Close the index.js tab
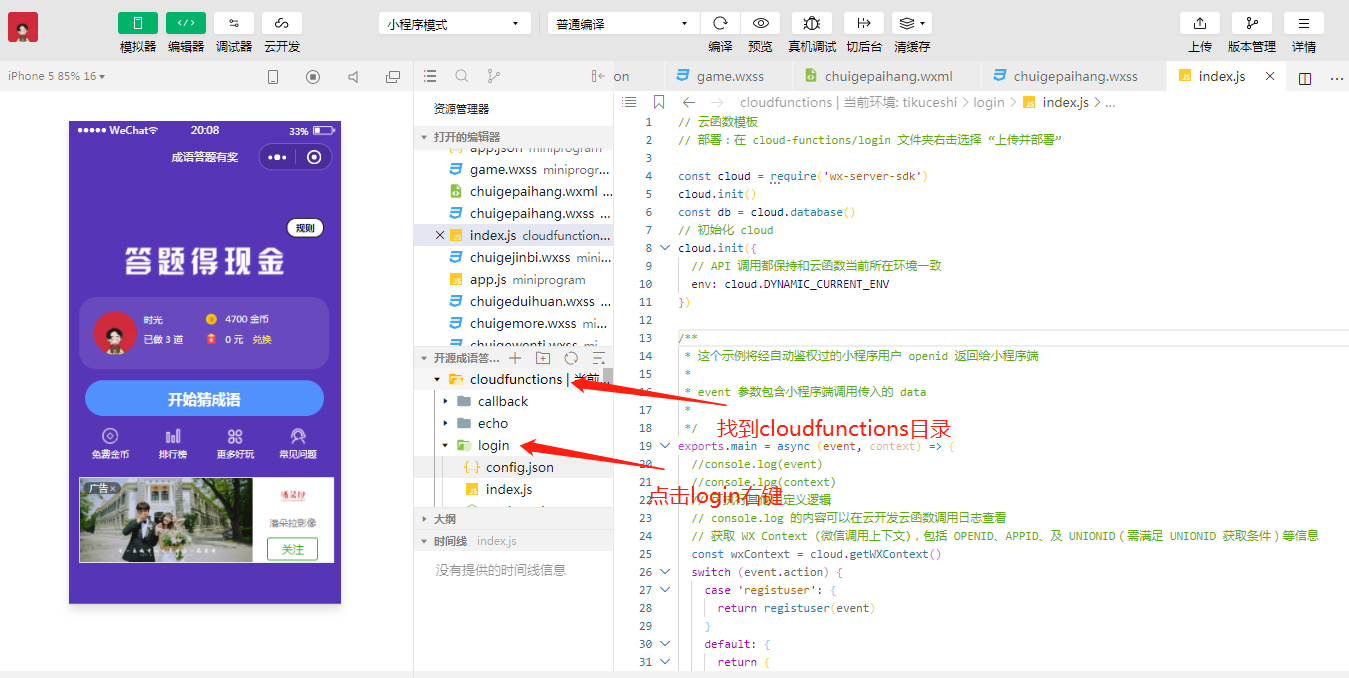The width and height of the screenshot is (1349, 678). click(x=1270, y=76)
